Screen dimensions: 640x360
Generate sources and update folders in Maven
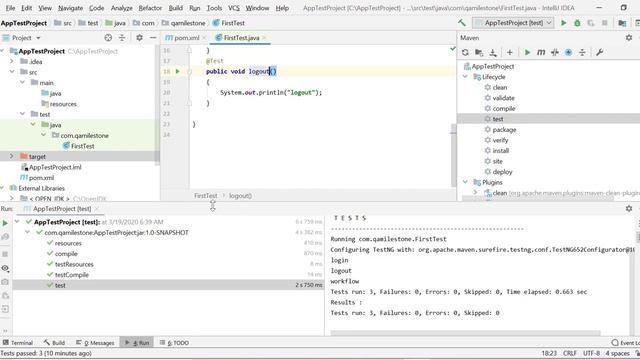[x=479, y=52]
